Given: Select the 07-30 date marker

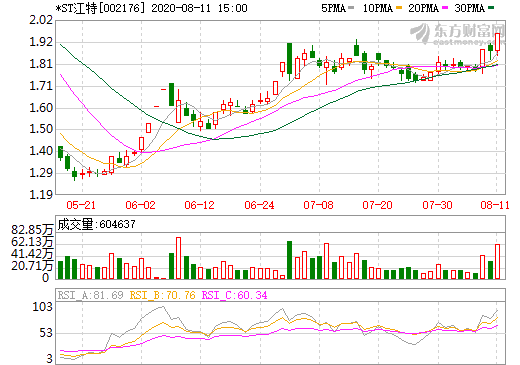Looking at the screenshot, I should 437,205.
